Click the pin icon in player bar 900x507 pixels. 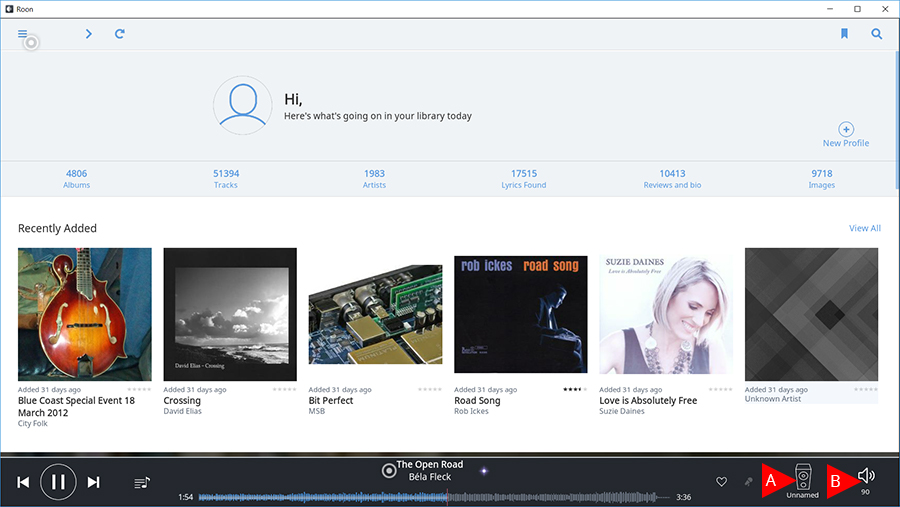(748, 482)
